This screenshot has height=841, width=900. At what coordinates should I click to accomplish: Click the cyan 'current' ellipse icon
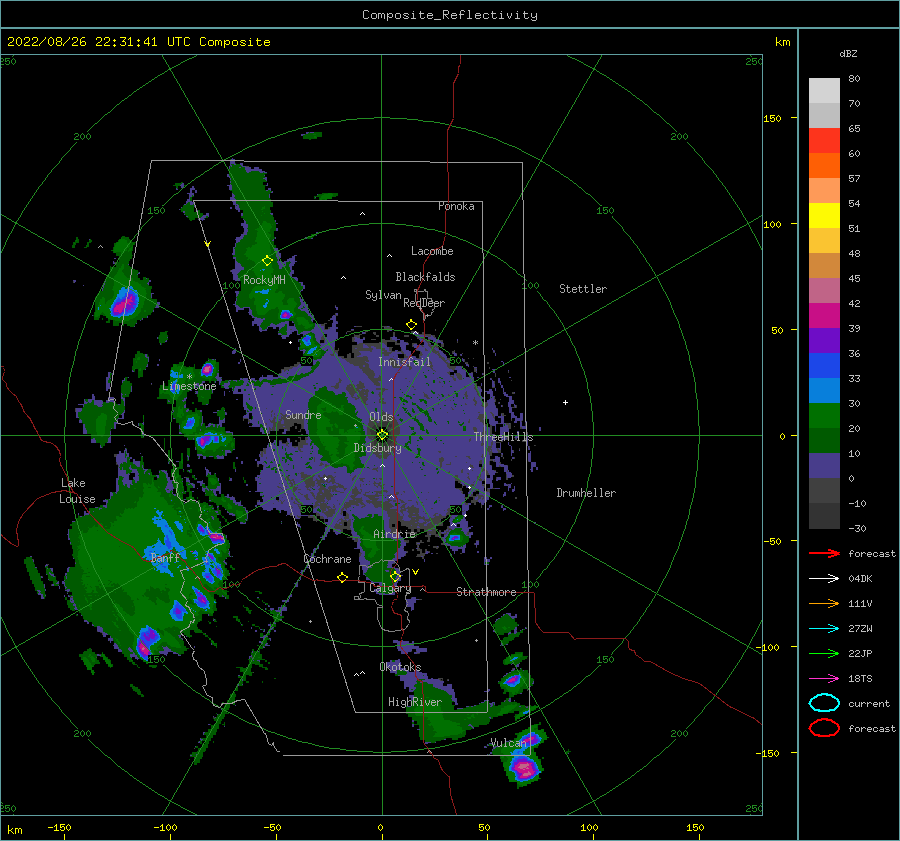tap(824, 703)
